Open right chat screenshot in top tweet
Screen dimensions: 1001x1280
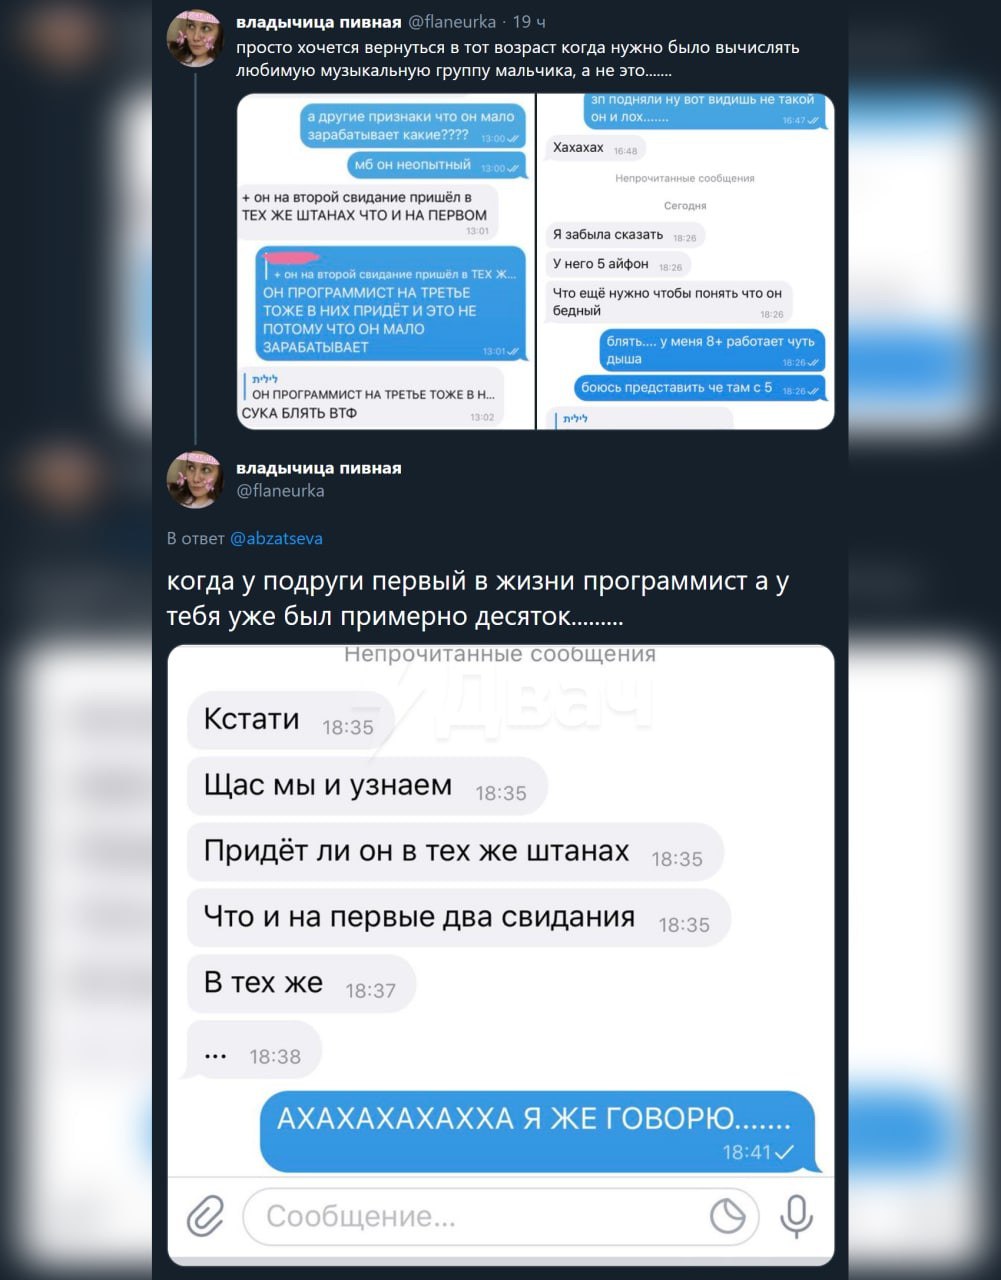pyautogui.click(x=686, y=261)
